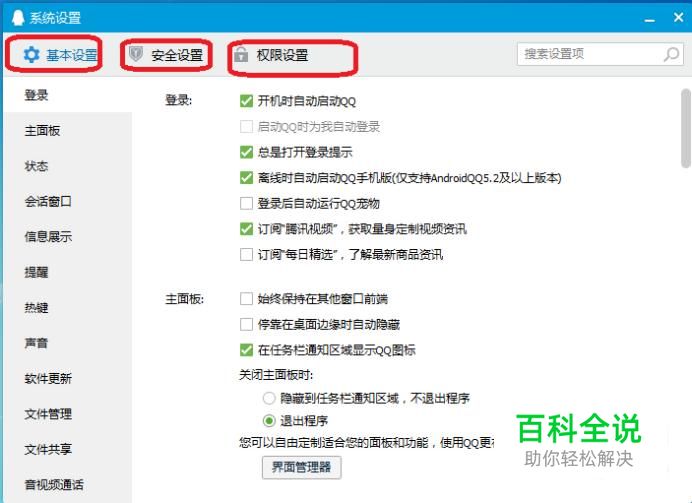This screenshot has width=692, height=503.
Task: Uncheck 离线时自动启动QQ手机版 checkbox
Action: click(x=246, y=178)
